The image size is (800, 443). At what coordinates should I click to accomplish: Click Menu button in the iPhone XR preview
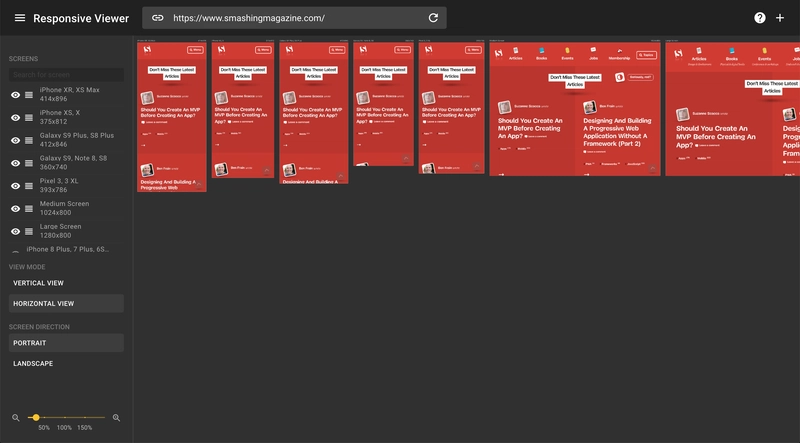click(x=195, y=50)
